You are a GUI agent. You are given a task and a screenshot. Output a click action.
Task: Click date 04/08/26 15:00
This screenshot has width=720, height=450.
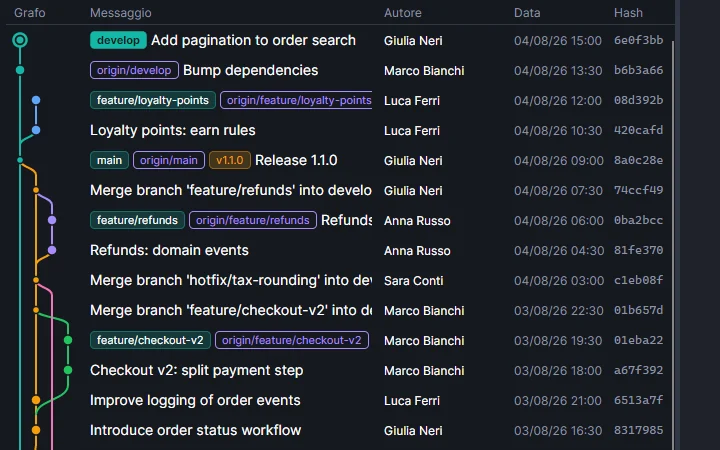point(557,40)
